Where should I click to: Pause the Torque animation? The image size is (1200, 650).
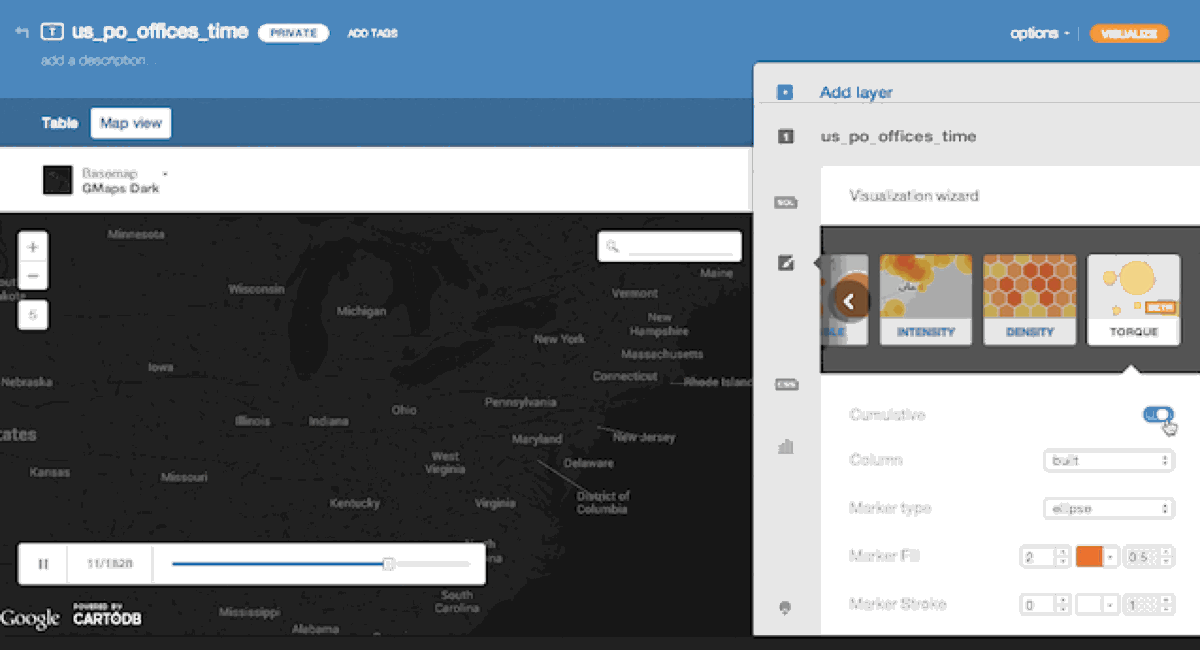[43, 564]
